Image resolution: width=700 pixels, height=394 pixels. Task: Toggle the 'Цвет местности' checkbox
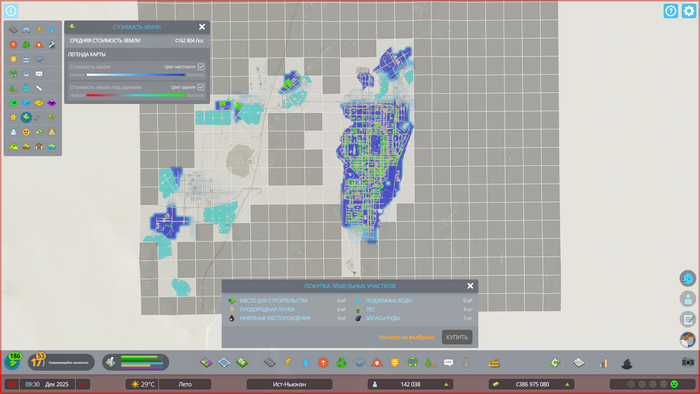point(201,66)
